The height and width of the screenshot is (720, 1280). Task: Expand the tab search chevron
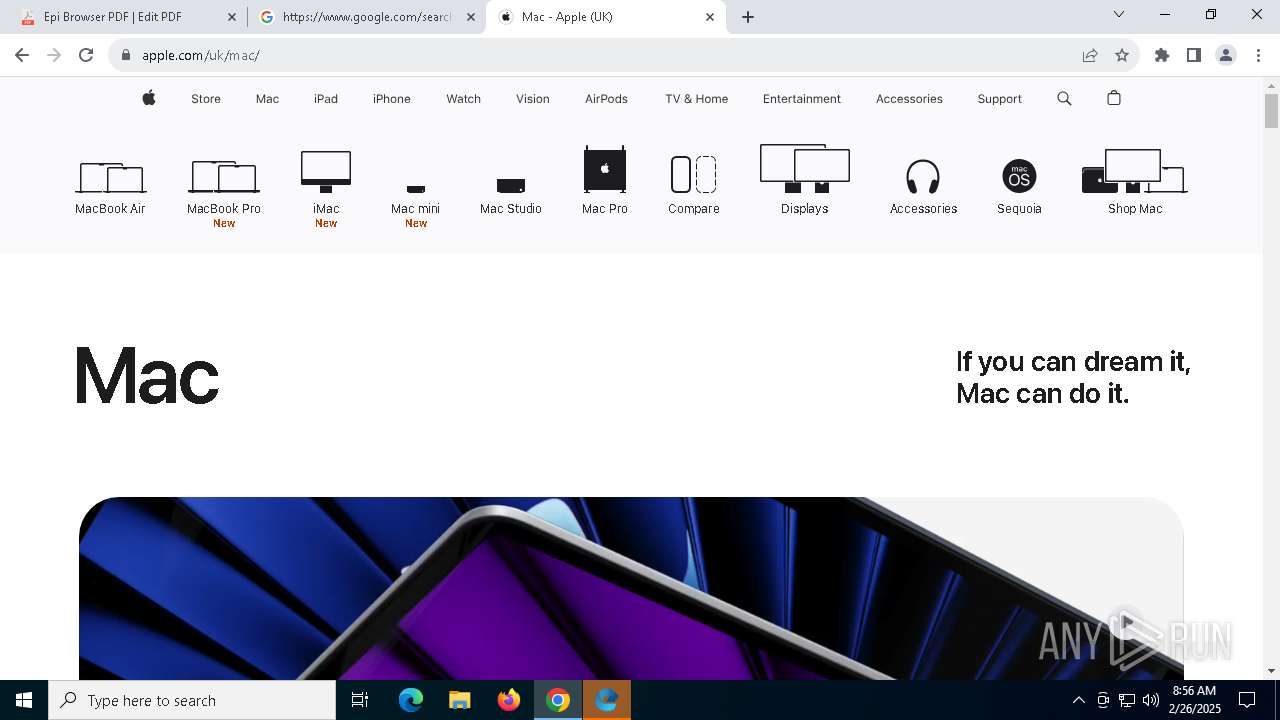coord(1119,14)
